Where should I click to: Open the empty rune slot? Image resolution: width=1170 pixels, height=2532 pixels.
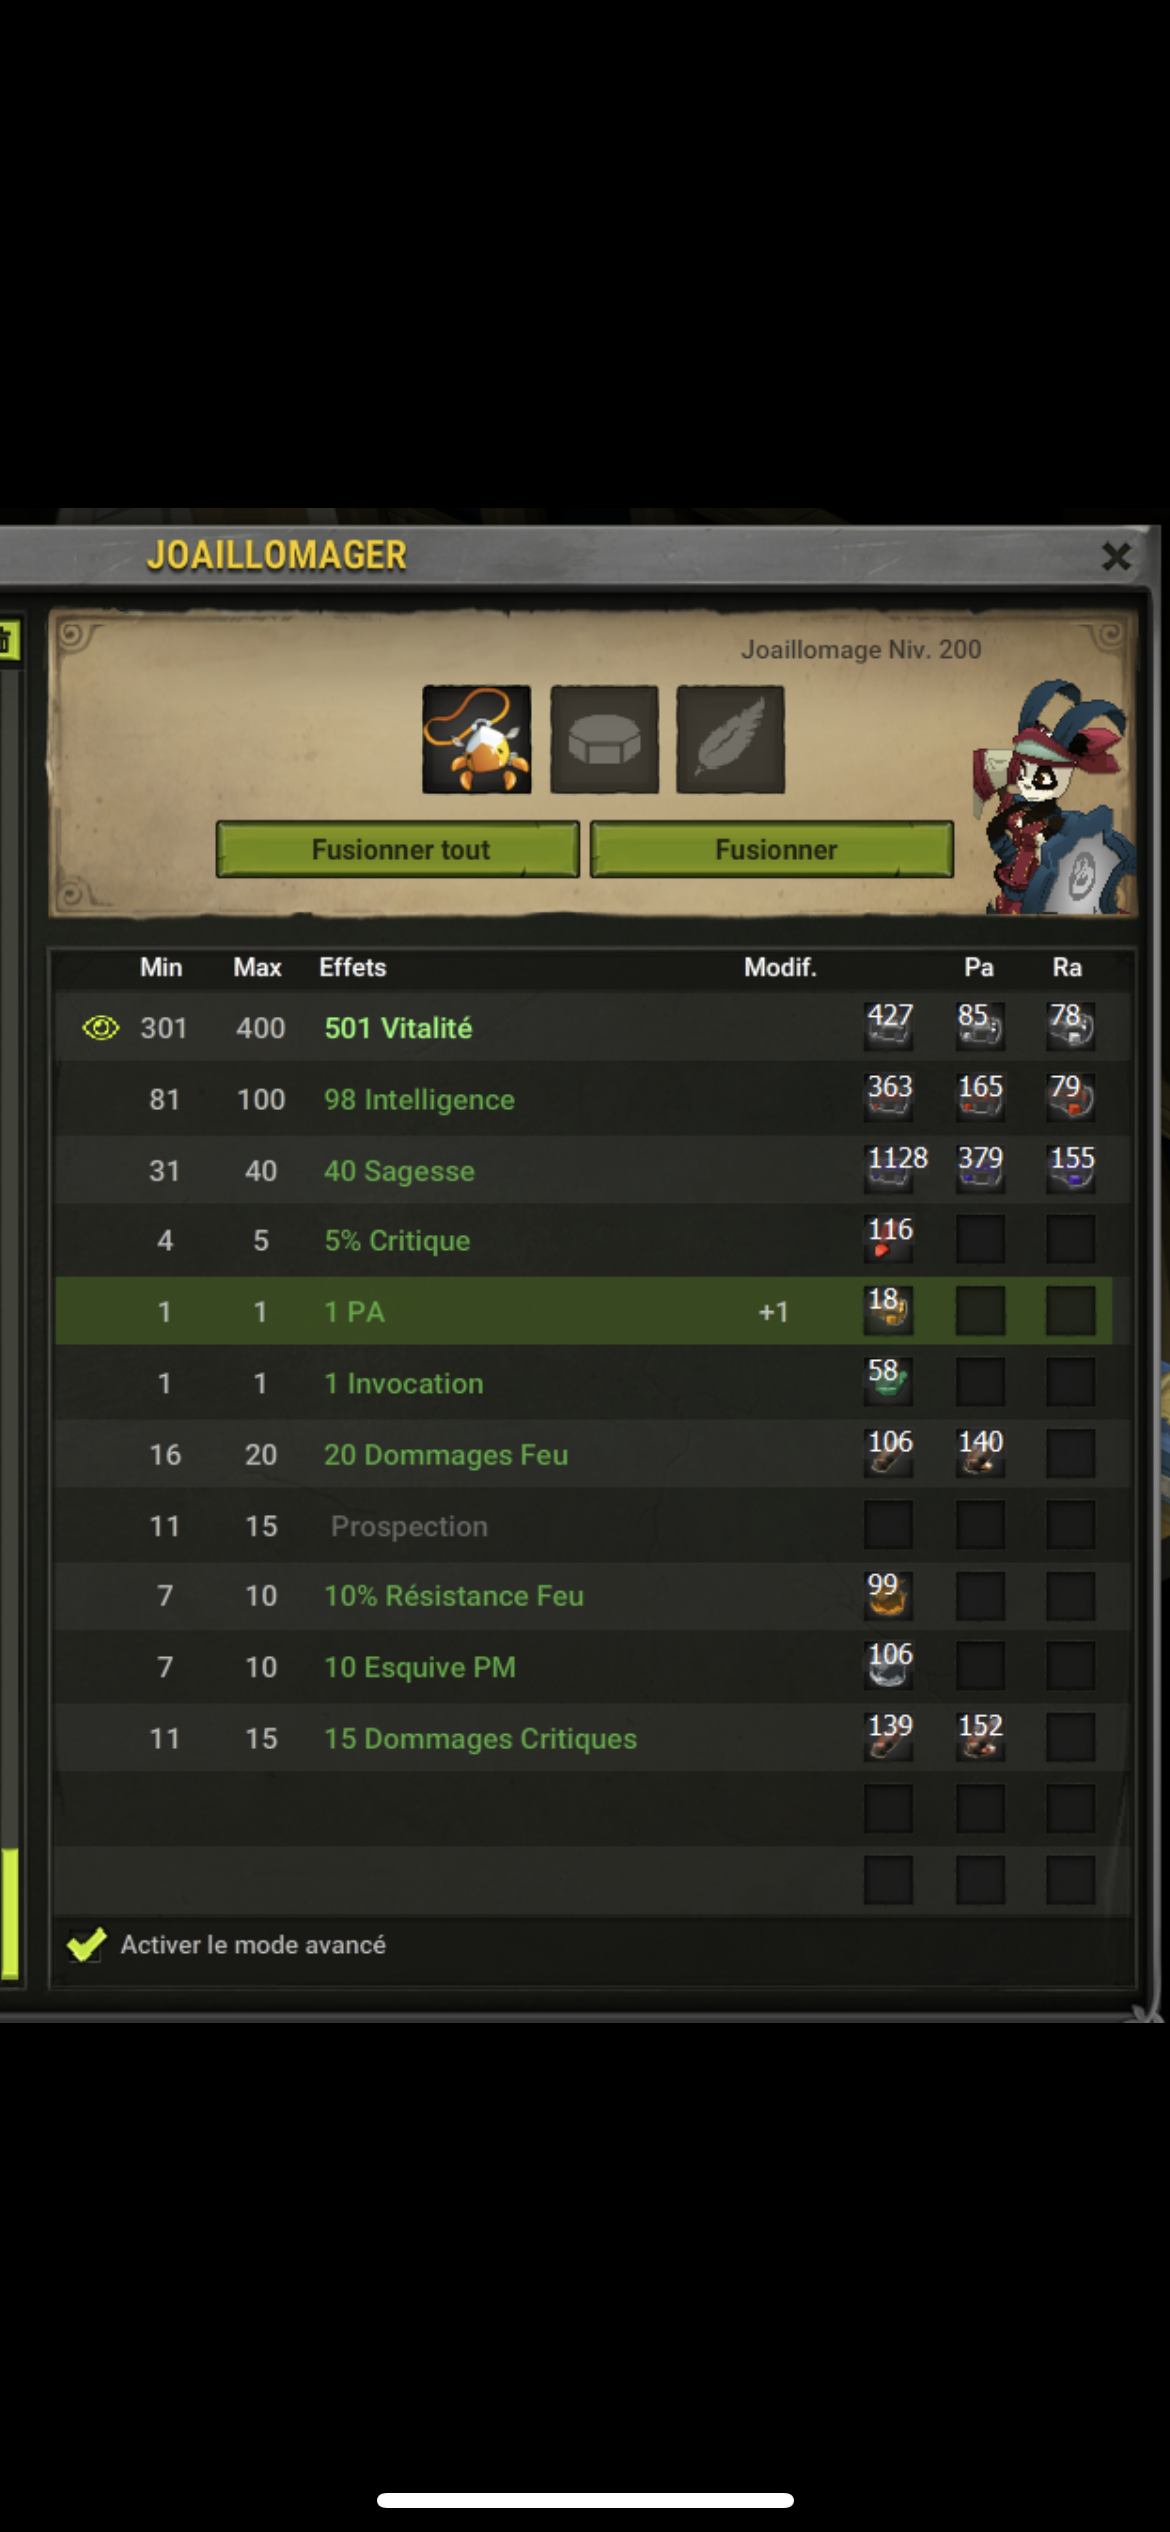[x=604, y=739]
